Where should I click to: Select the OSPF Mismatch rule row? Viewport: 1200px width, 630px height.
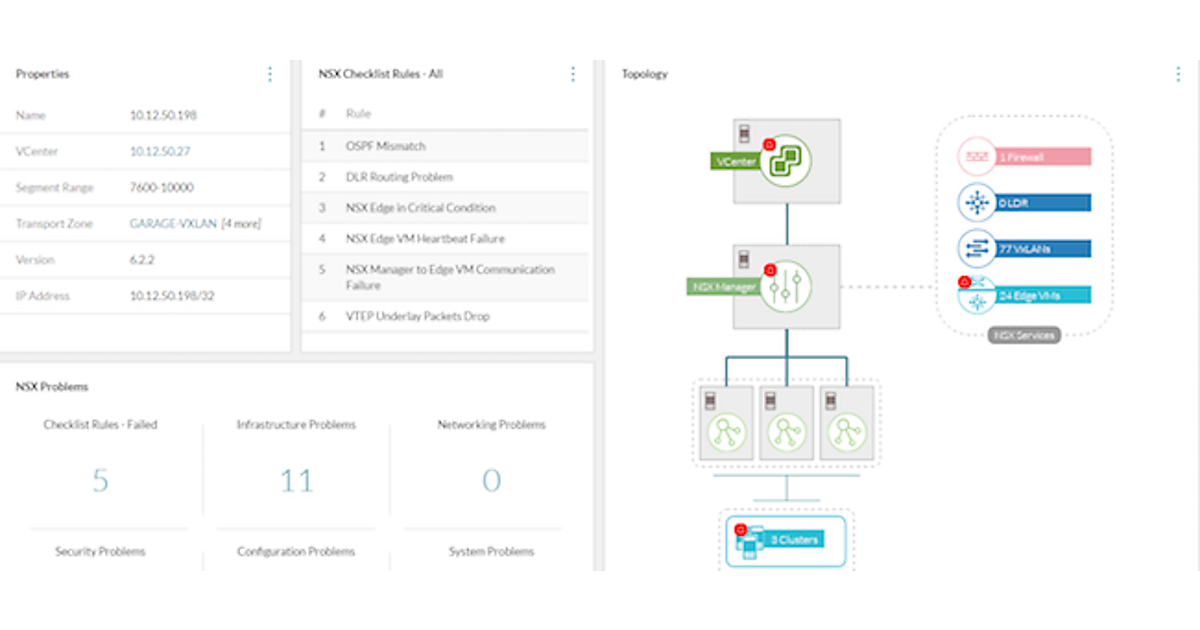(x=445, y=146)
